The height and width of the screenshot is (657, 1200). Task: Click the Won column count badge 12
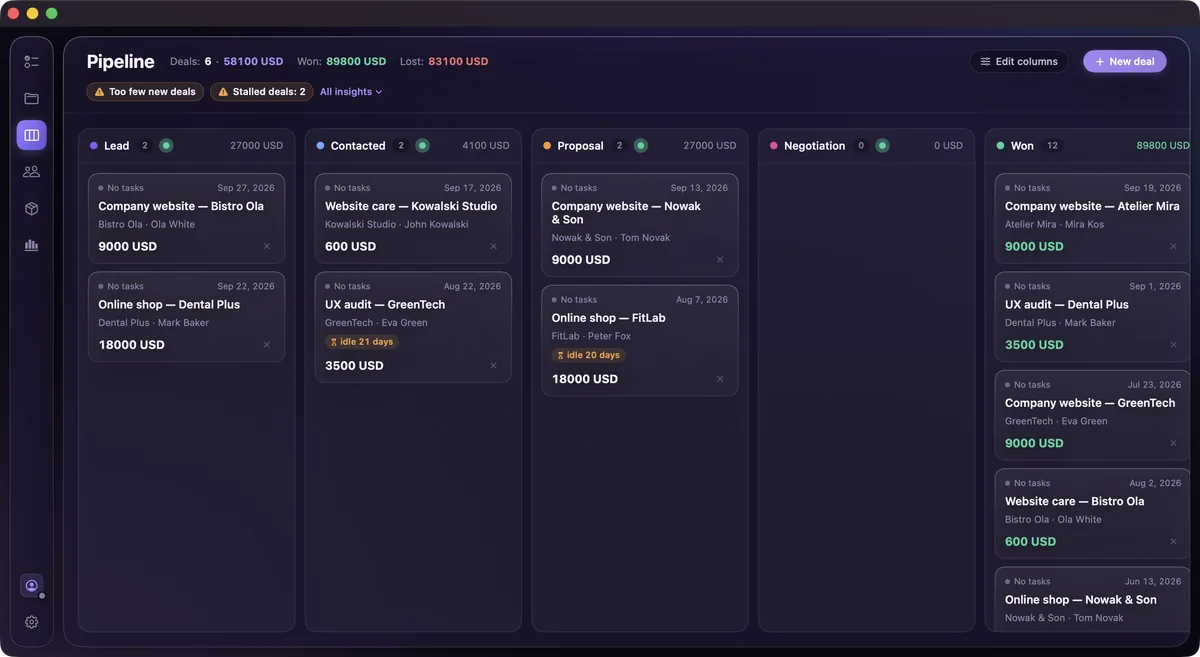pyautogui.click(x=1052, y=146)
